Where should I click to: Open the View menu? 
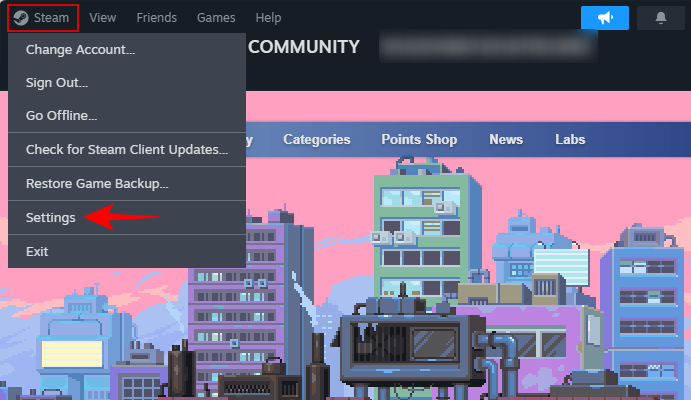coord(103,18)
